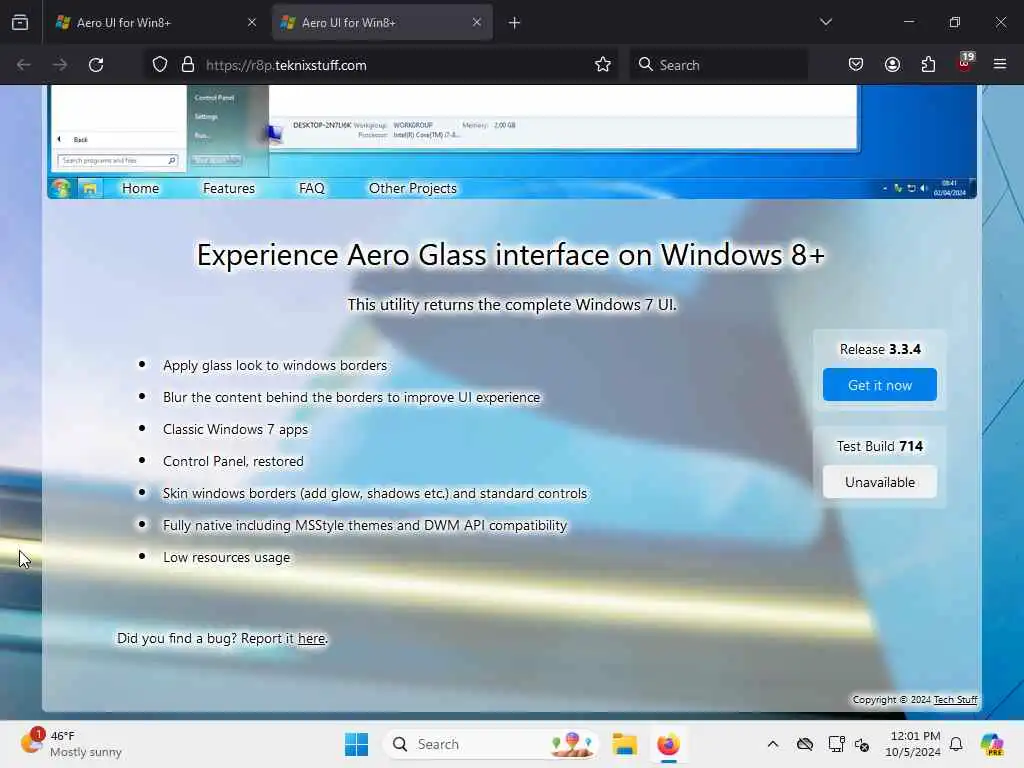Open a new browser tab
The width and height of the screenshot is (1024, 768).
[515, 23]
